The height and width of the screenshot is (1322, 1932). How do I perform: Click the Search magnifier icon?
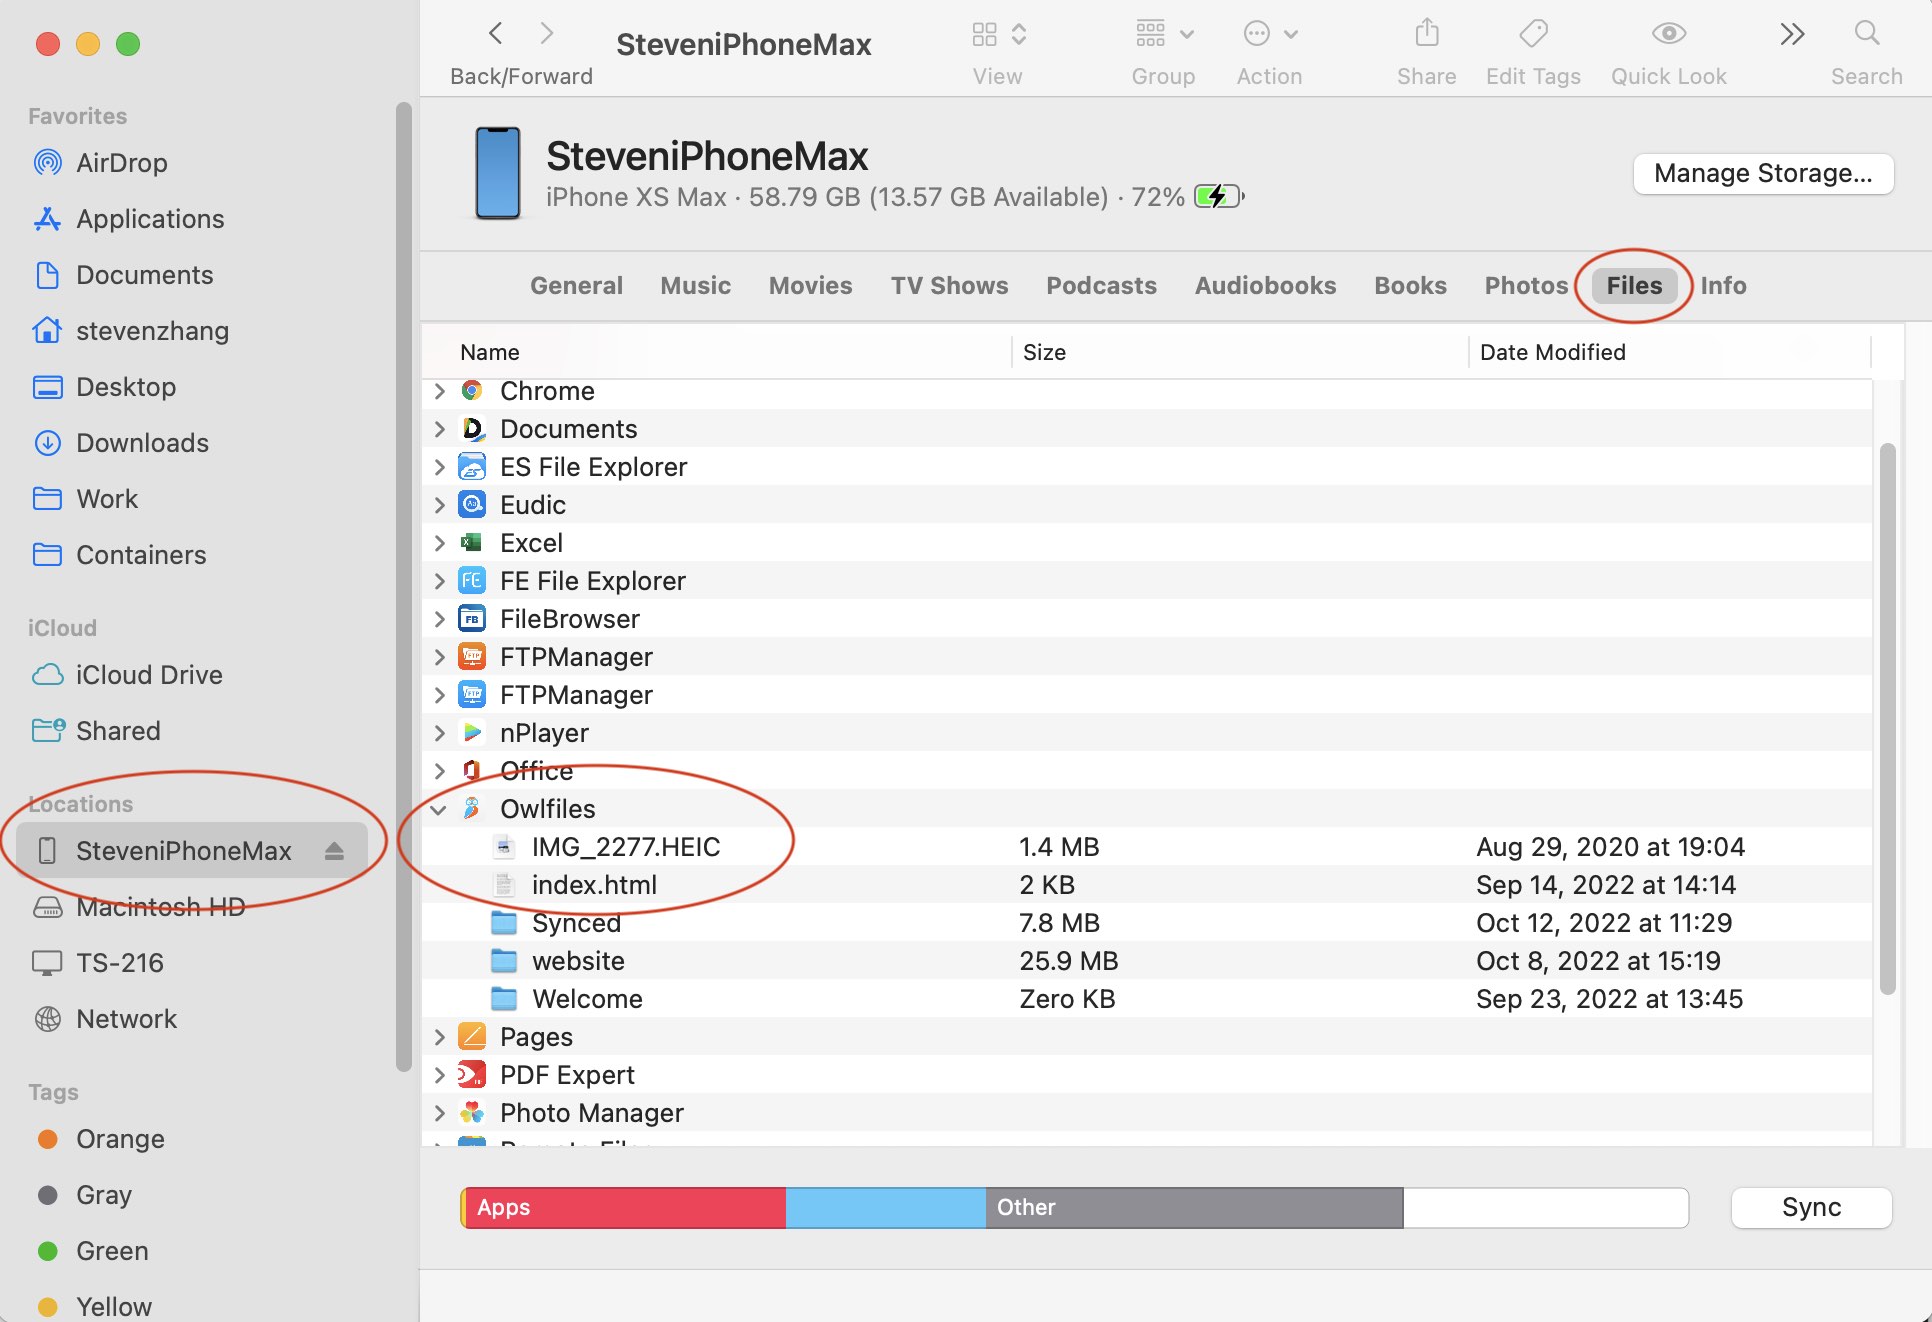[1866, 34]
